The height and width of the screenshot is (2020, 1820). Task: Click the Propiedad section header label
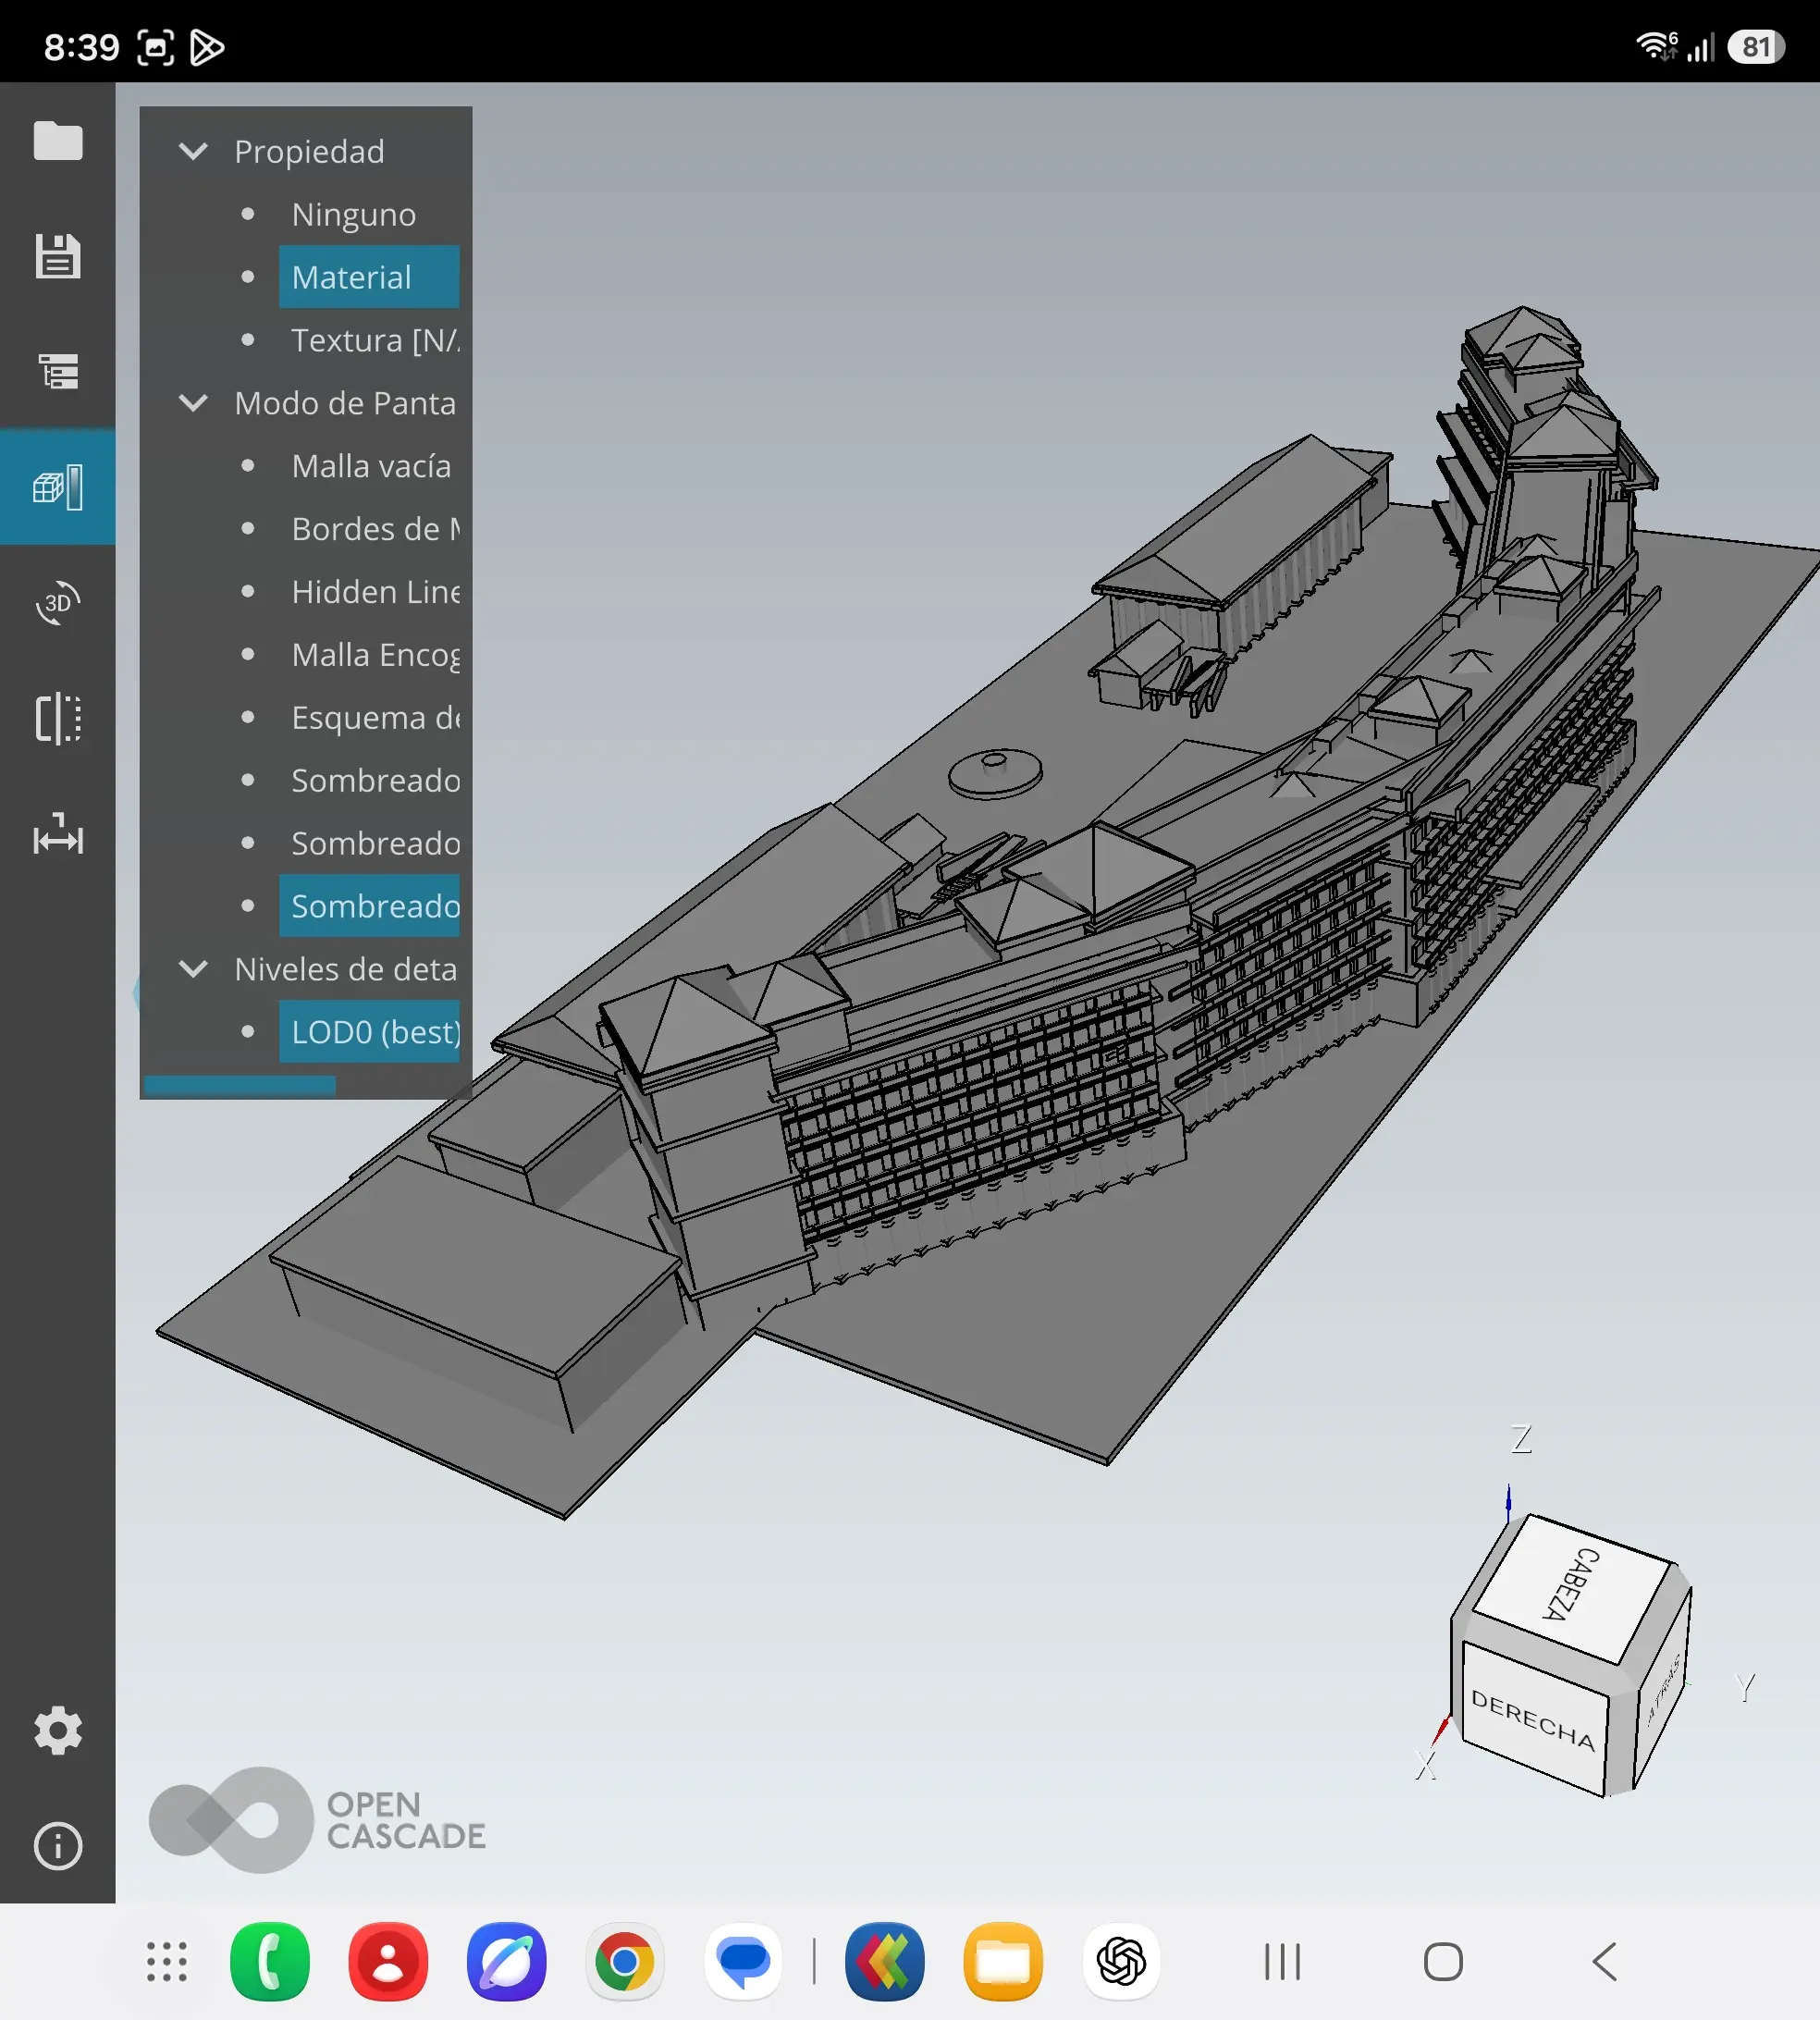point(309,151)
